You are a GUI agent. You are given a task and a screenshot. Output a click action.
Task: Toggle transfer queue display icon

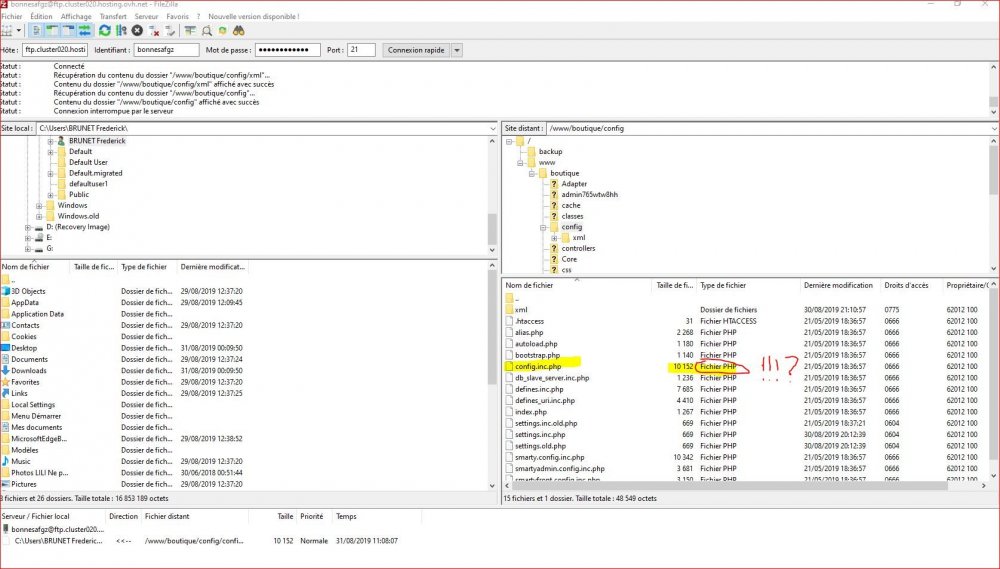[x=84, y=31]
